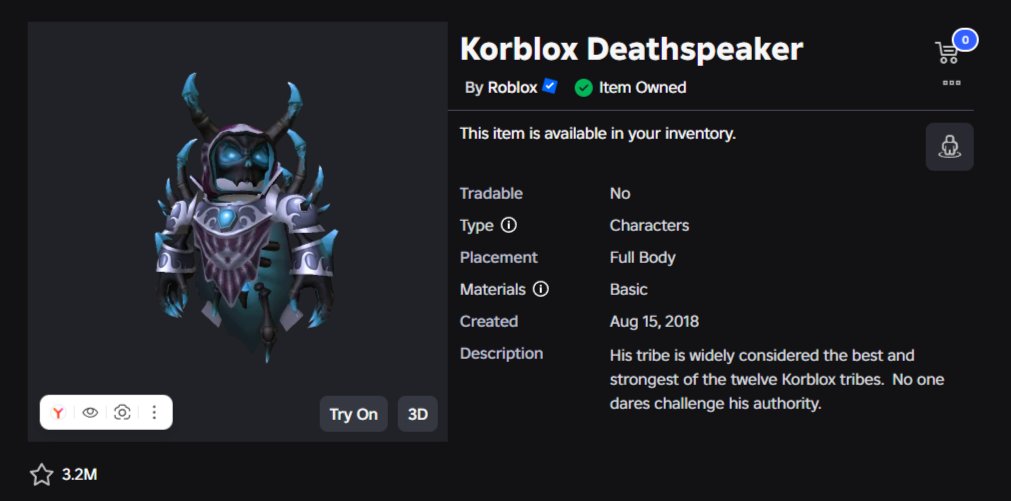The image size is (1011, 501).
Task: Click the blue verified badge by Roblox
Action: pyautogui.click(x=550, y=86)
